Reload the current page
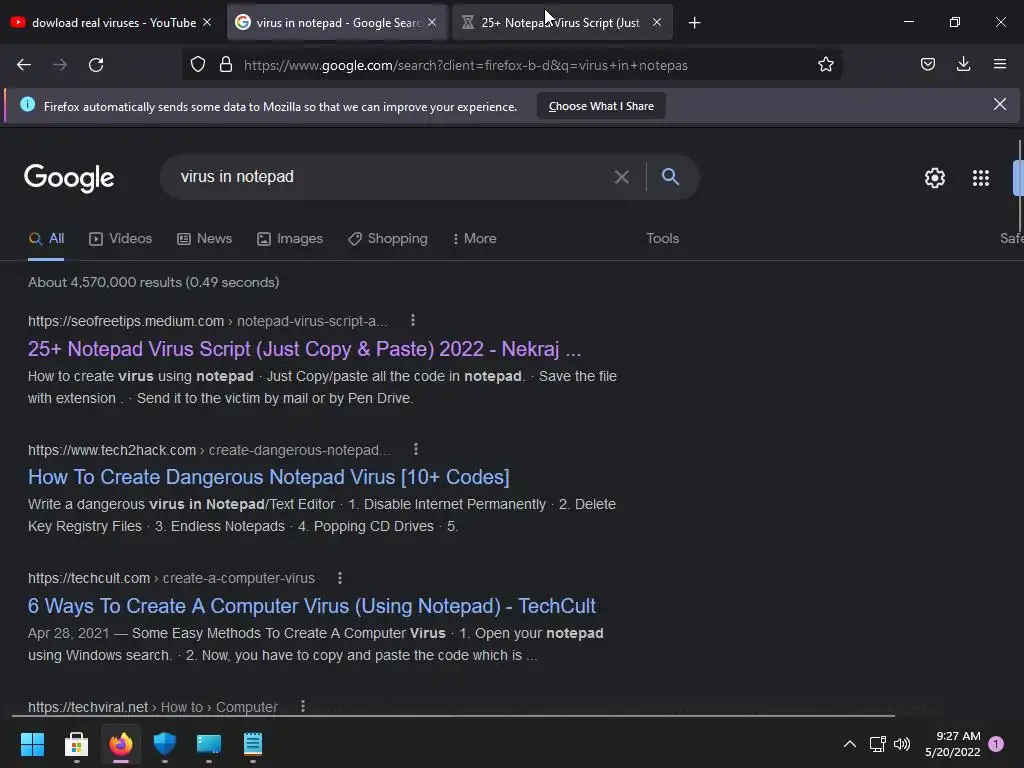 click(96, 65)
